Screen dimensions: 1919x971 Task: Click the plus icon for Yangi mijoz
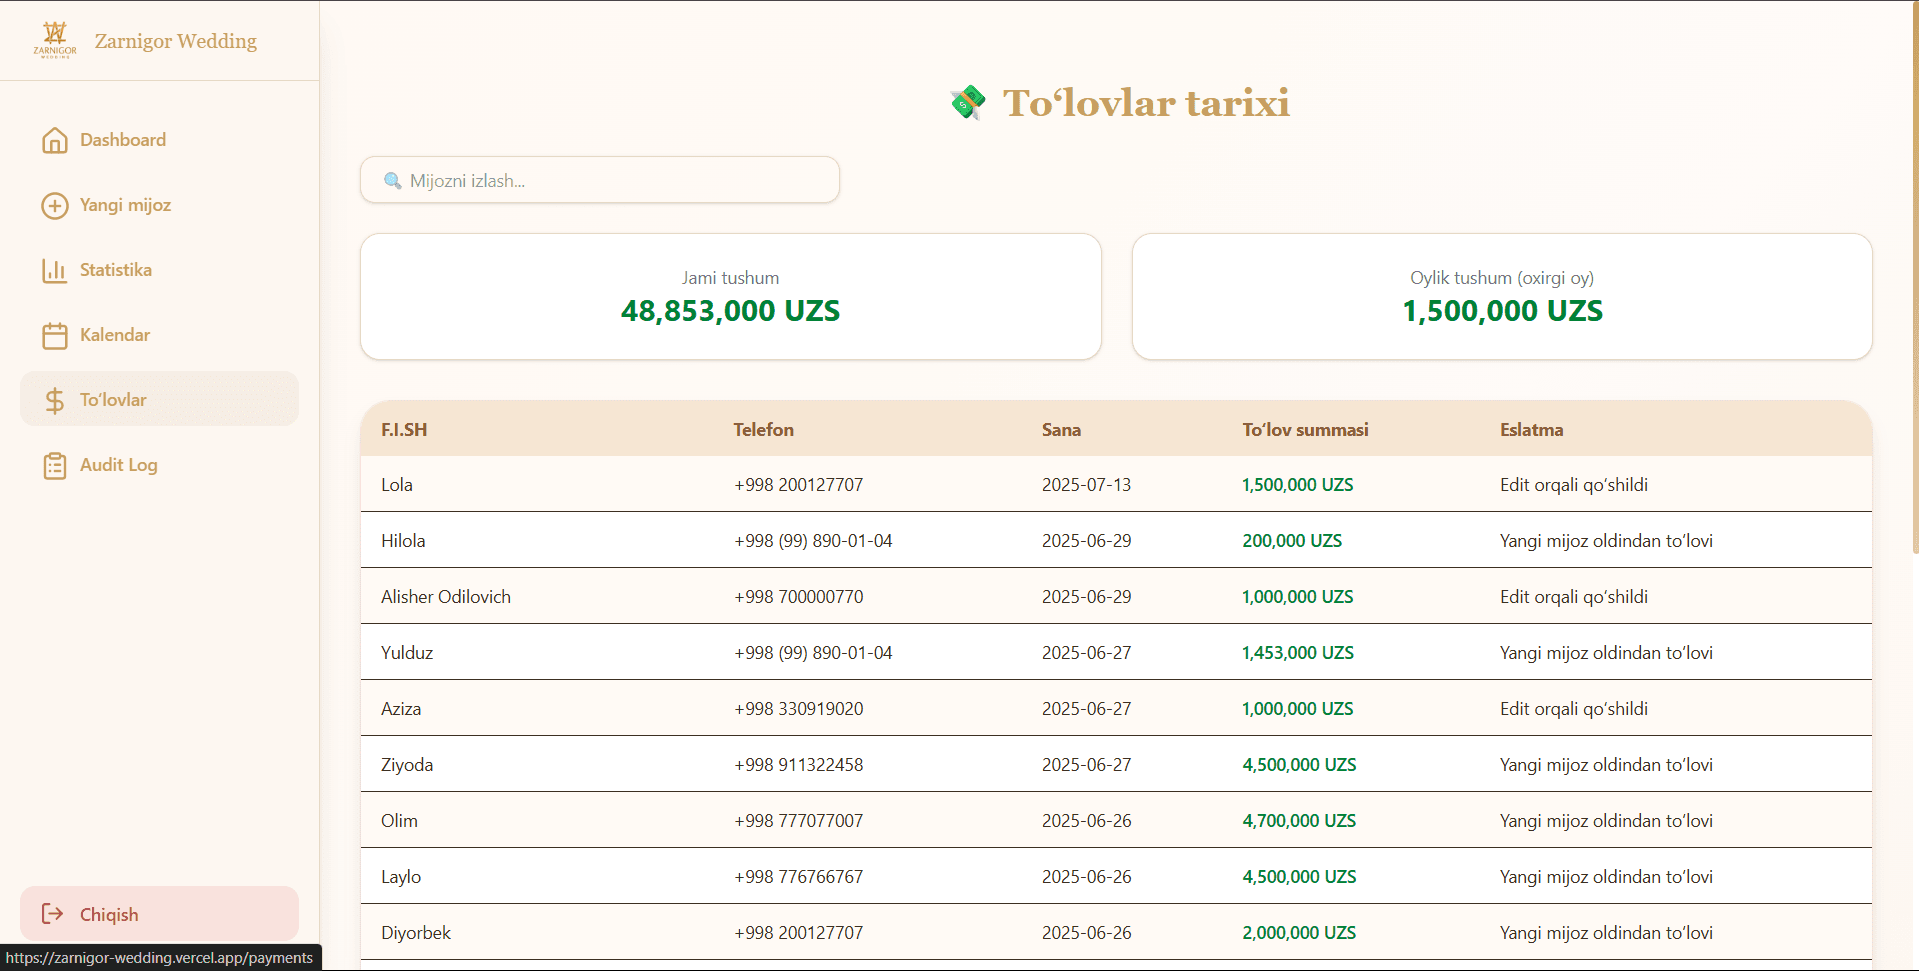(55, 205)
